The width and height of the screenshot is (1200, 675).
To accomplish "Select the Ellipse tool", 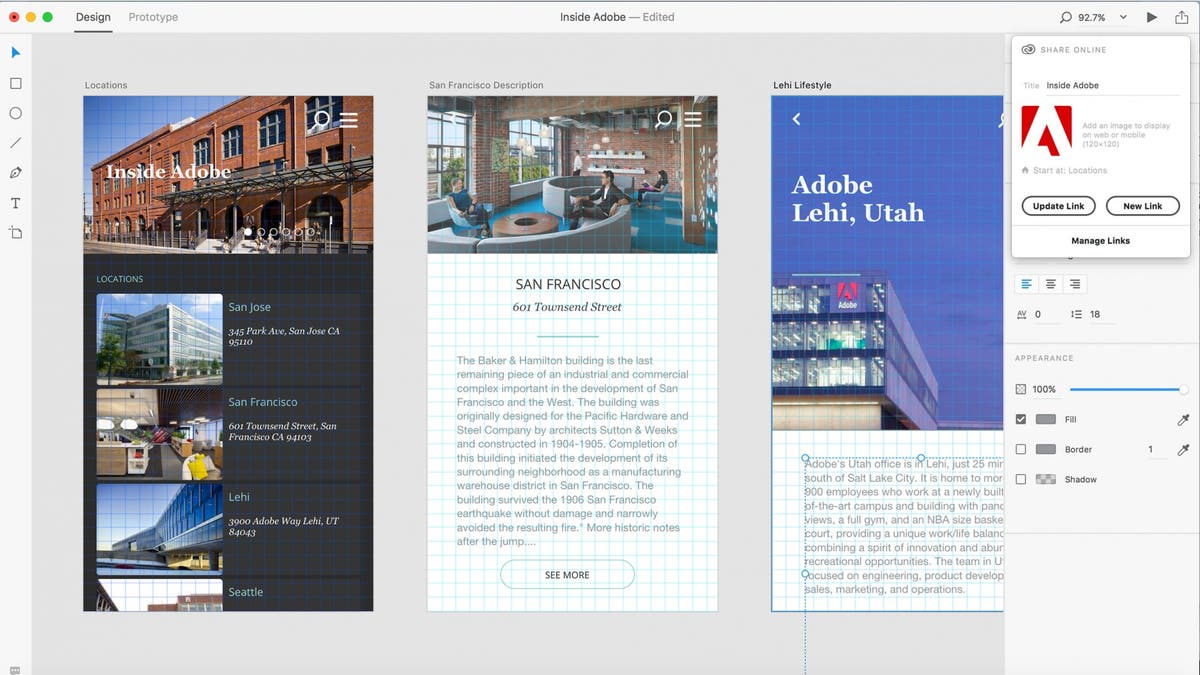I will (x=15, y=113).
